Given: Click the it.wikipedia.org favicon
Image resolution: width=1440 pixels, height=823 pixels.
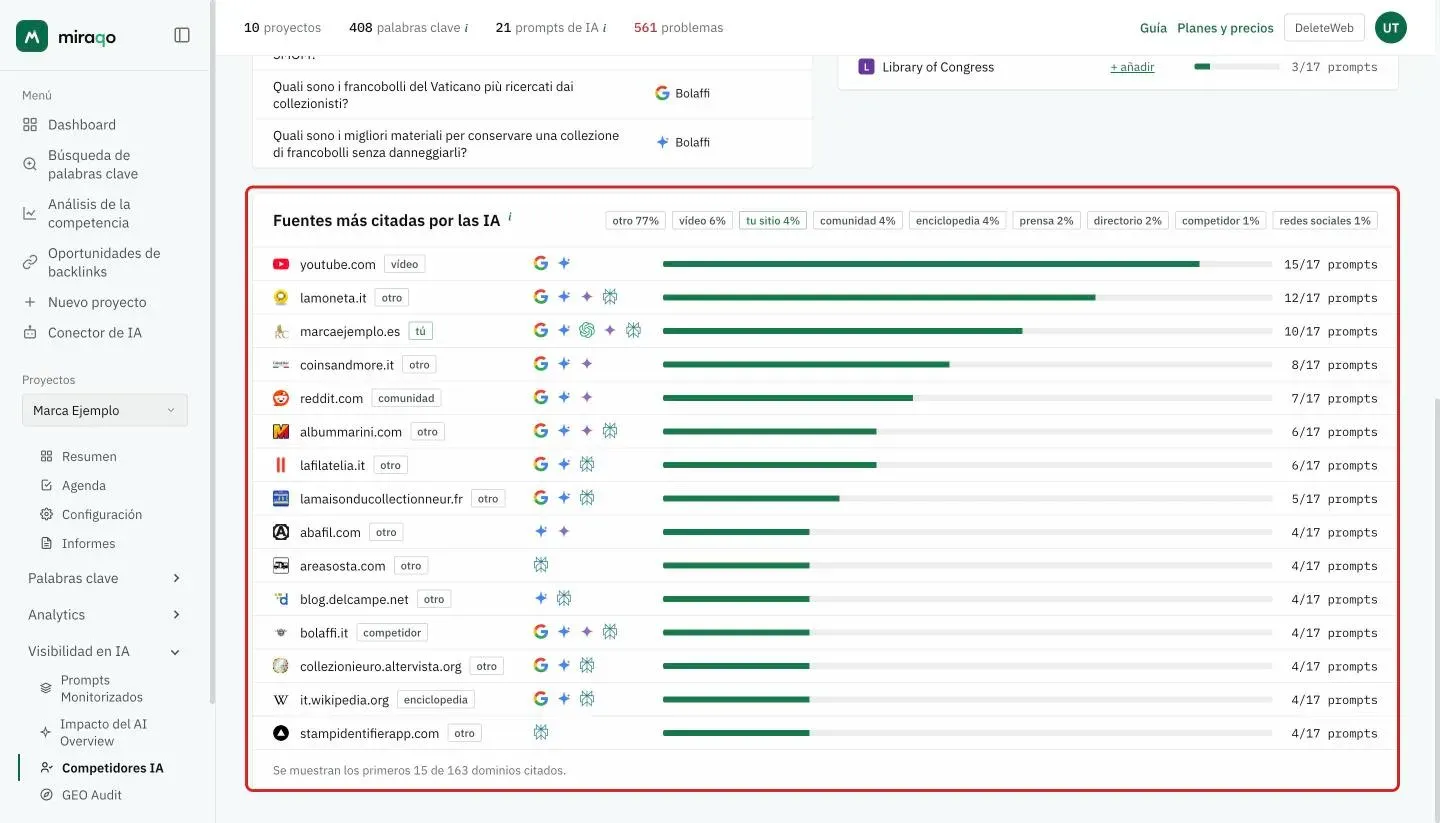Looking at the screenshot, I should (x=281, y=700).
